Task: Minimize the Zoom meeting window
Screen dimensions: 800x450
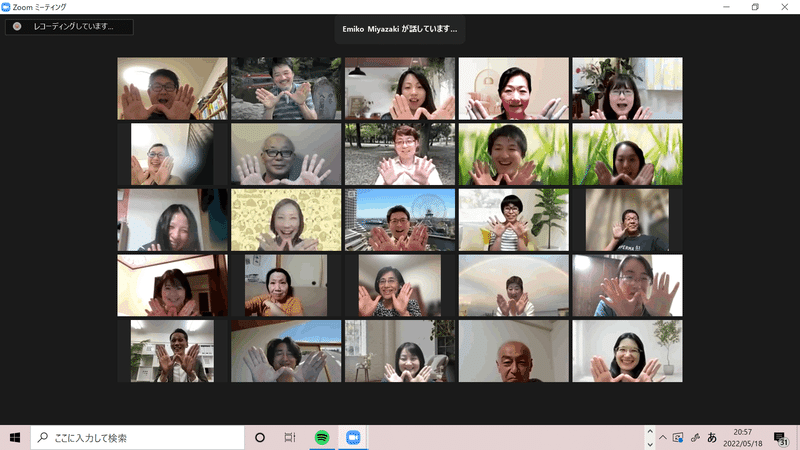Action: (x=726, y=7)
